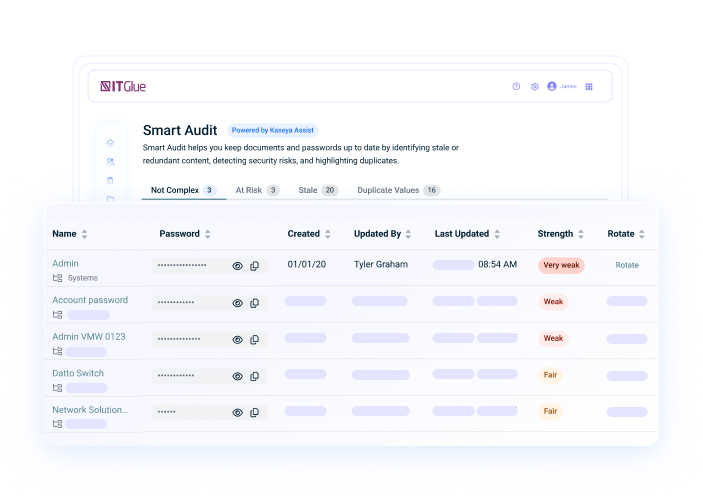Click the Very weak strength badge
Screen dimensions: 703x499
coord(561,265)
